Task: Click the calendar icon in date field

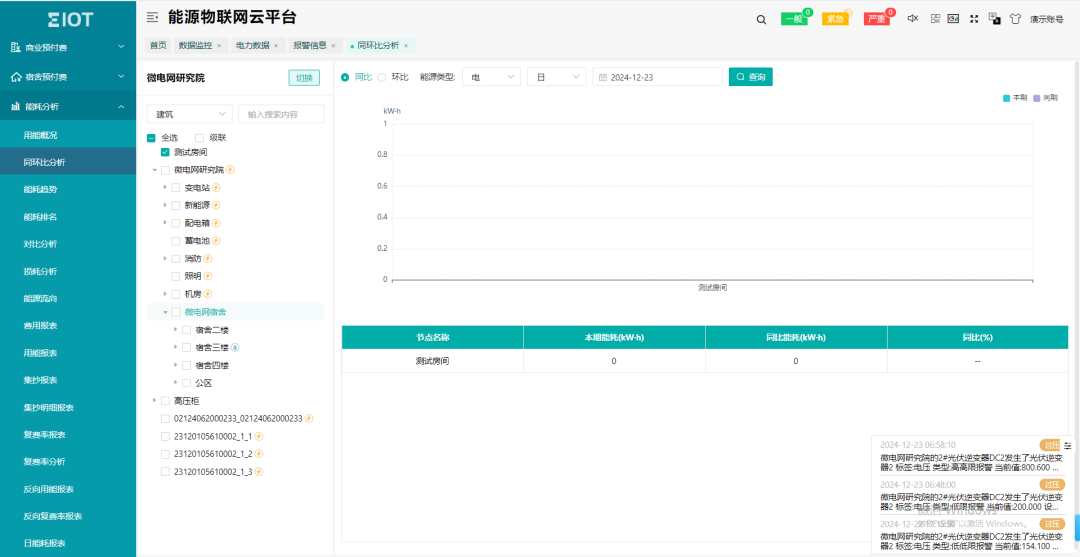Action: [x=603, y=77]
